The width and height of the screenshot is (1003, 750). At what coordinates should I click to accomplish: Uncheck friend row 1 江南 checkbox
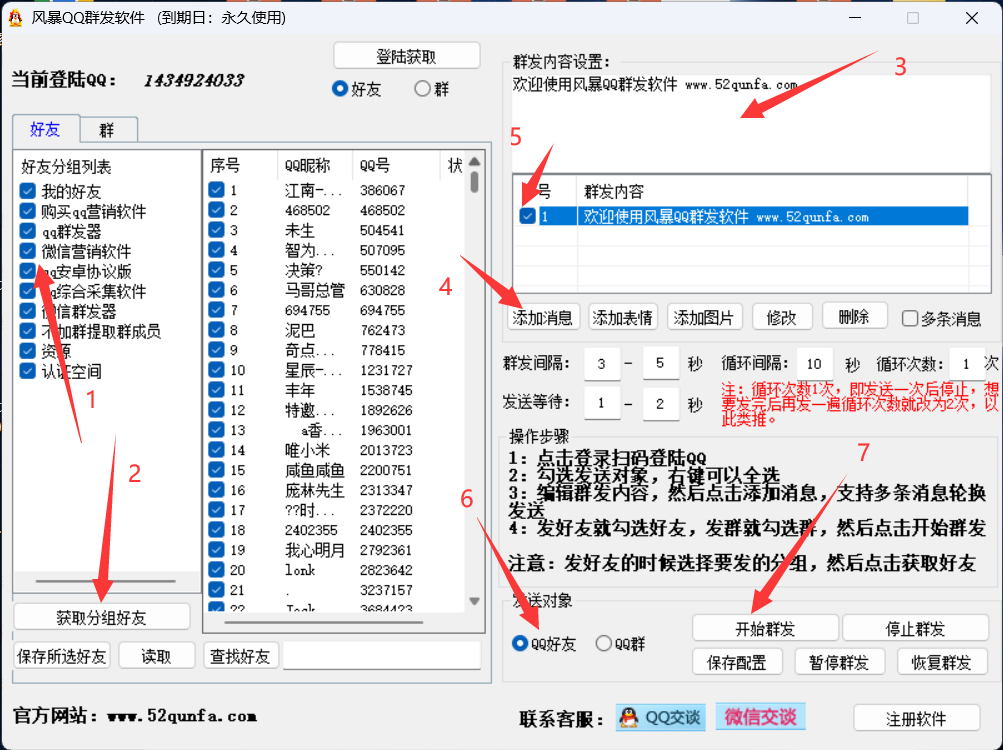click(x=216, y=190)
